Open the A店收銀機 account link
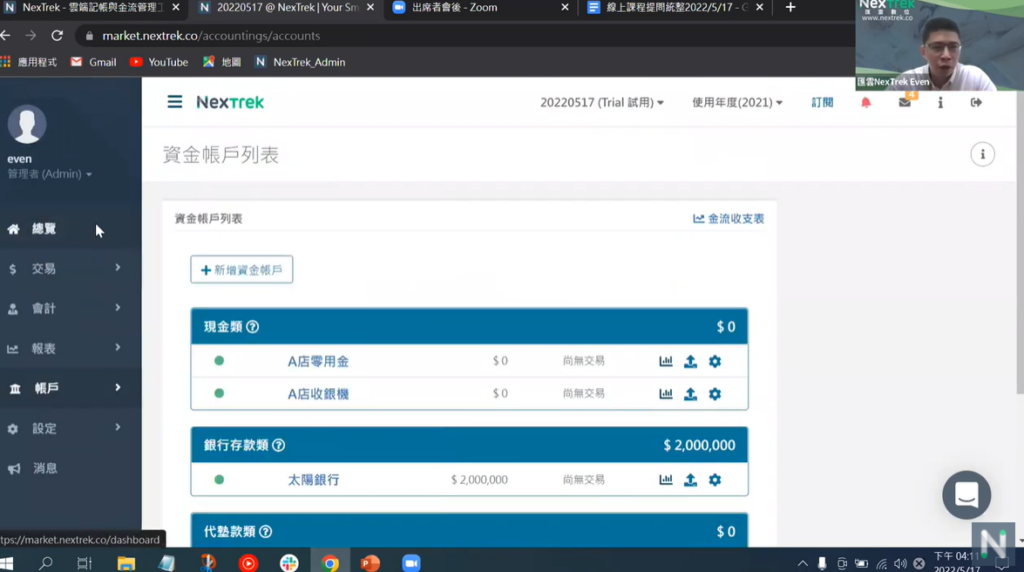This screenshot has height=572, width=1024. click(x=318, y=394)
